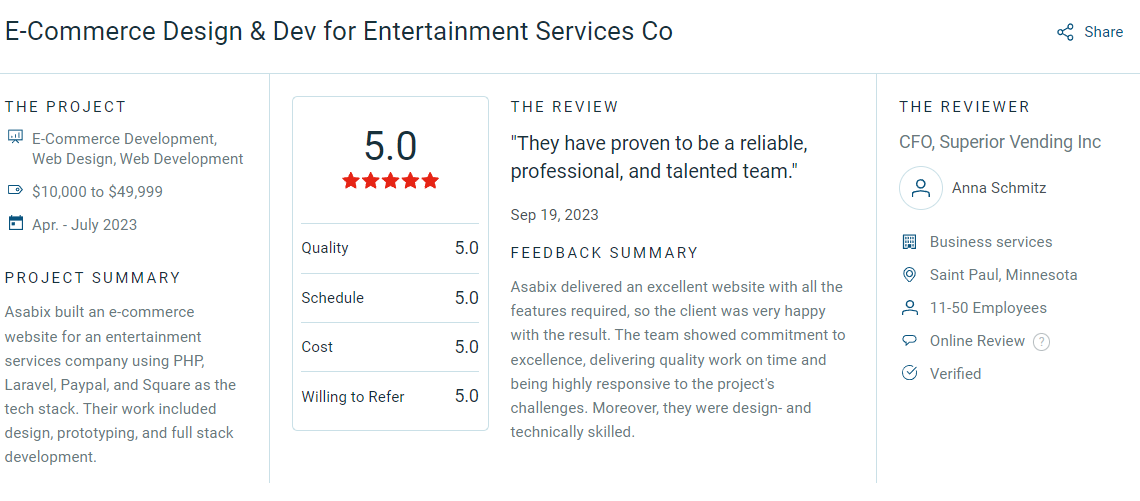Click the project services monitor icon

coord(15,137)
